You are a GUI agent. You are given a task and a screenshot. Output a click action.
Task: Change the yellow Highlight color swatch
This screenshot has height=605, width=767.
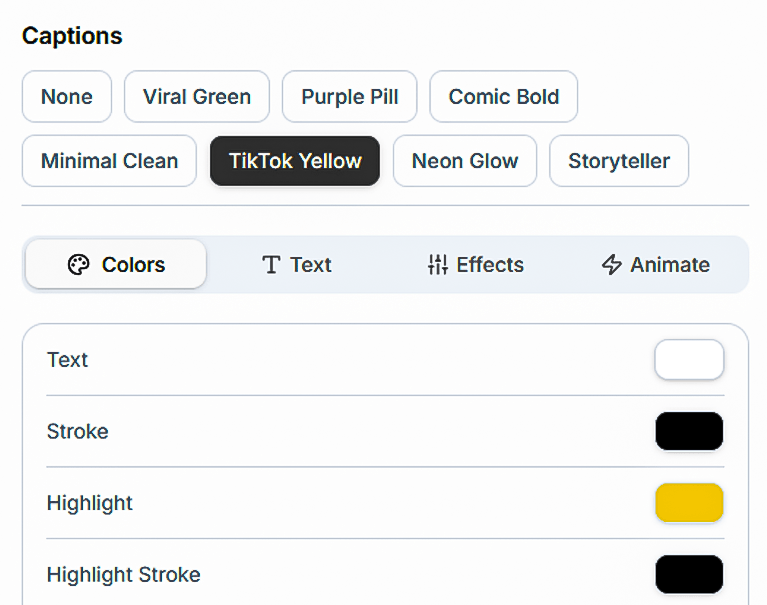click(x=689, y=503)
